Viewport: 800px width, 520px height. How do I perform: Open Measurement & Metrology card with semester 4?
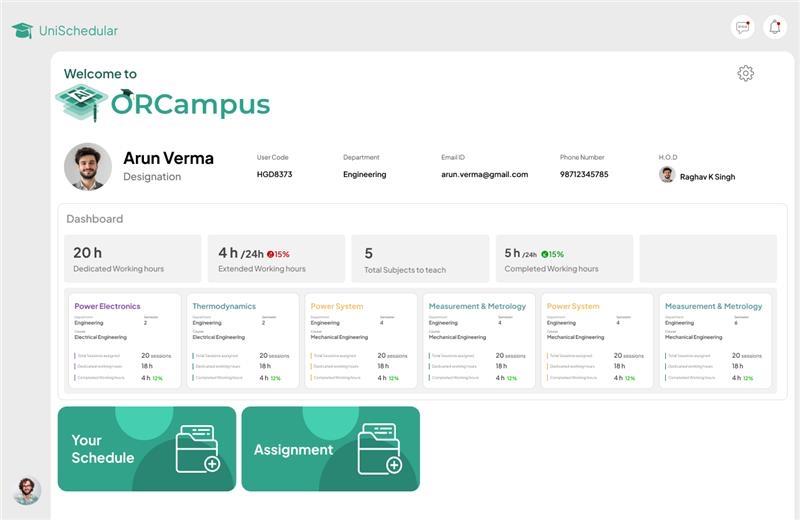[x=479, y=340]
